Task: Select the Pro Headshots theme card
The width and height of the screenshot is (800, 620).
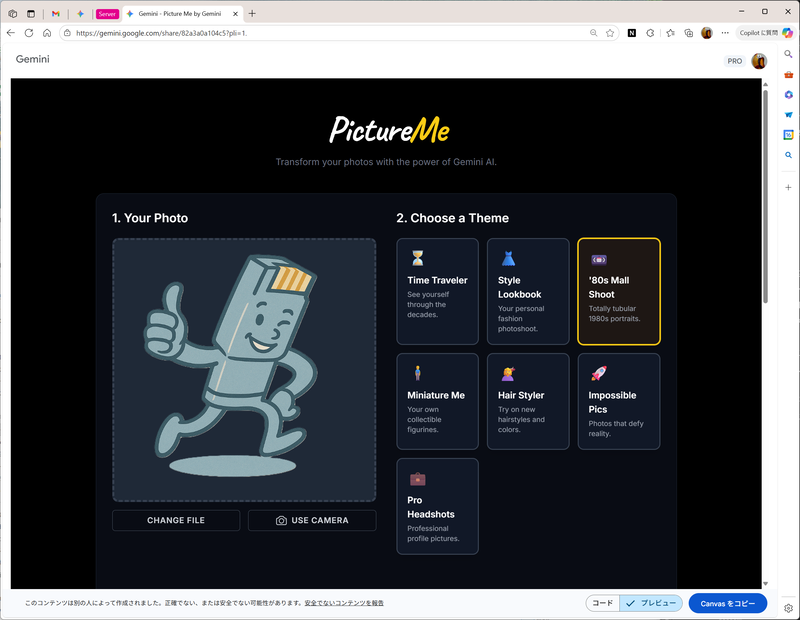Action: 438,506
